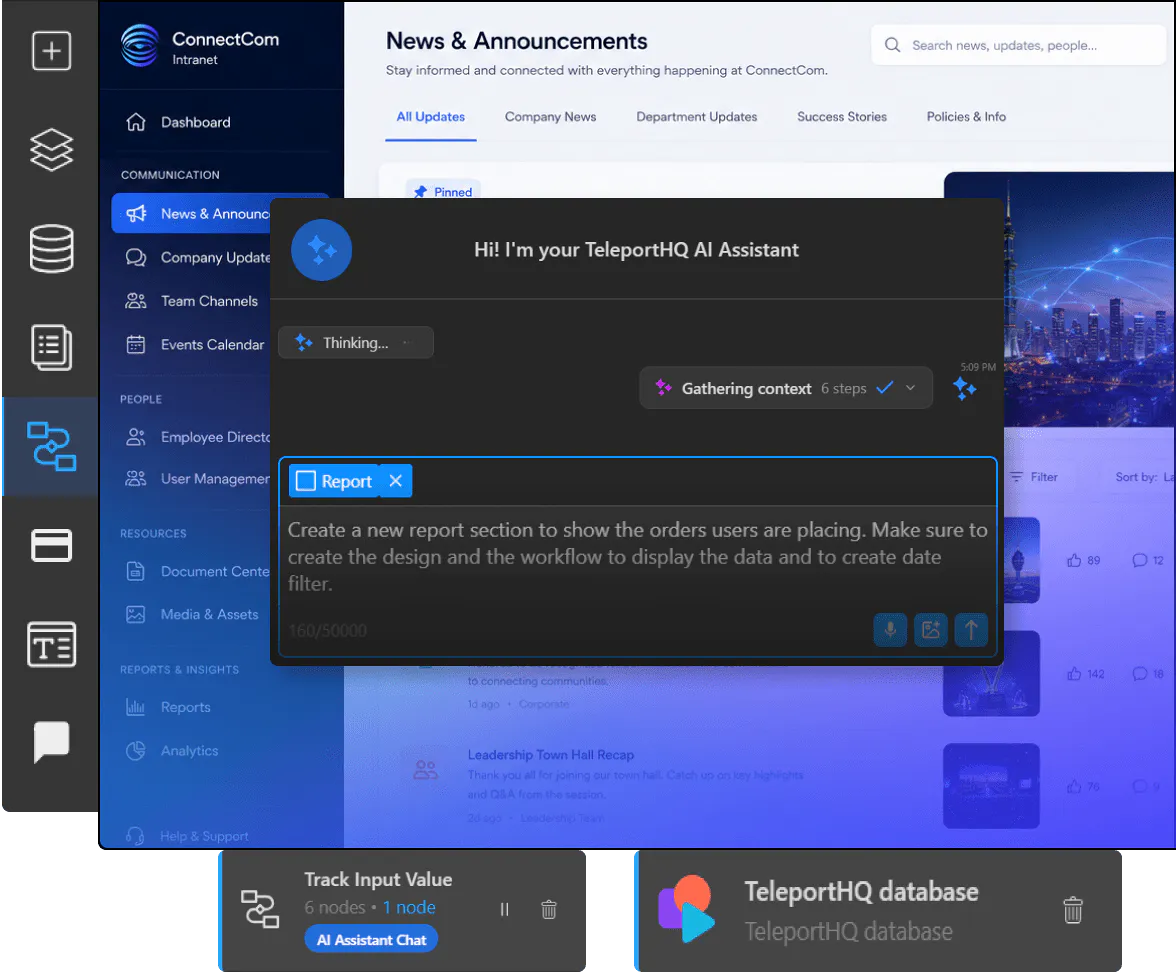Click the Filter button
The image size is (1176, 972).
1034,477
